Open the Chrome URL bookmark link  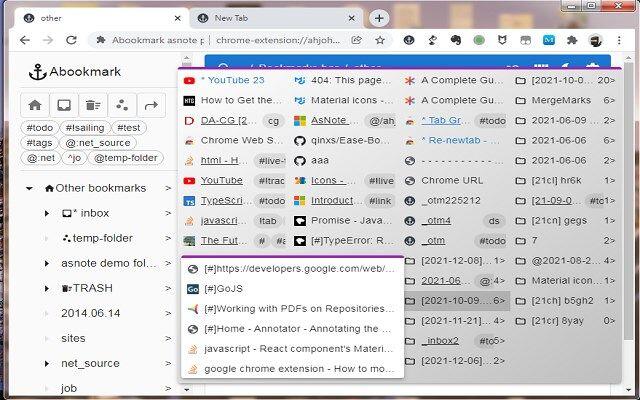450,180
